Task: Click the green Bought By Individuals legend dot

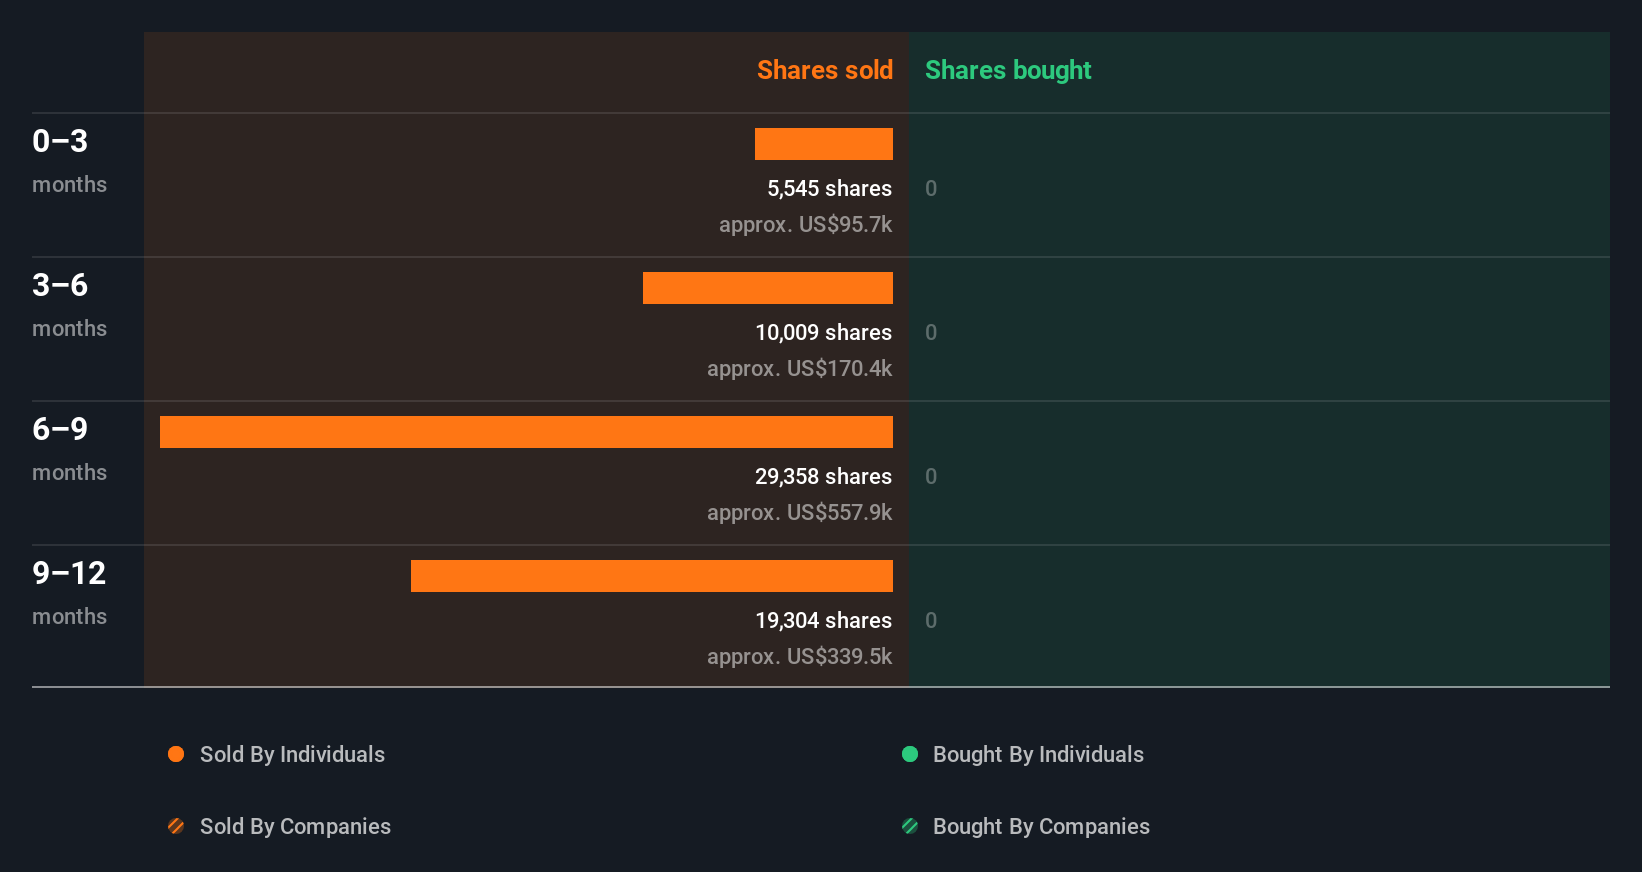Action: (x=910, y=754)
